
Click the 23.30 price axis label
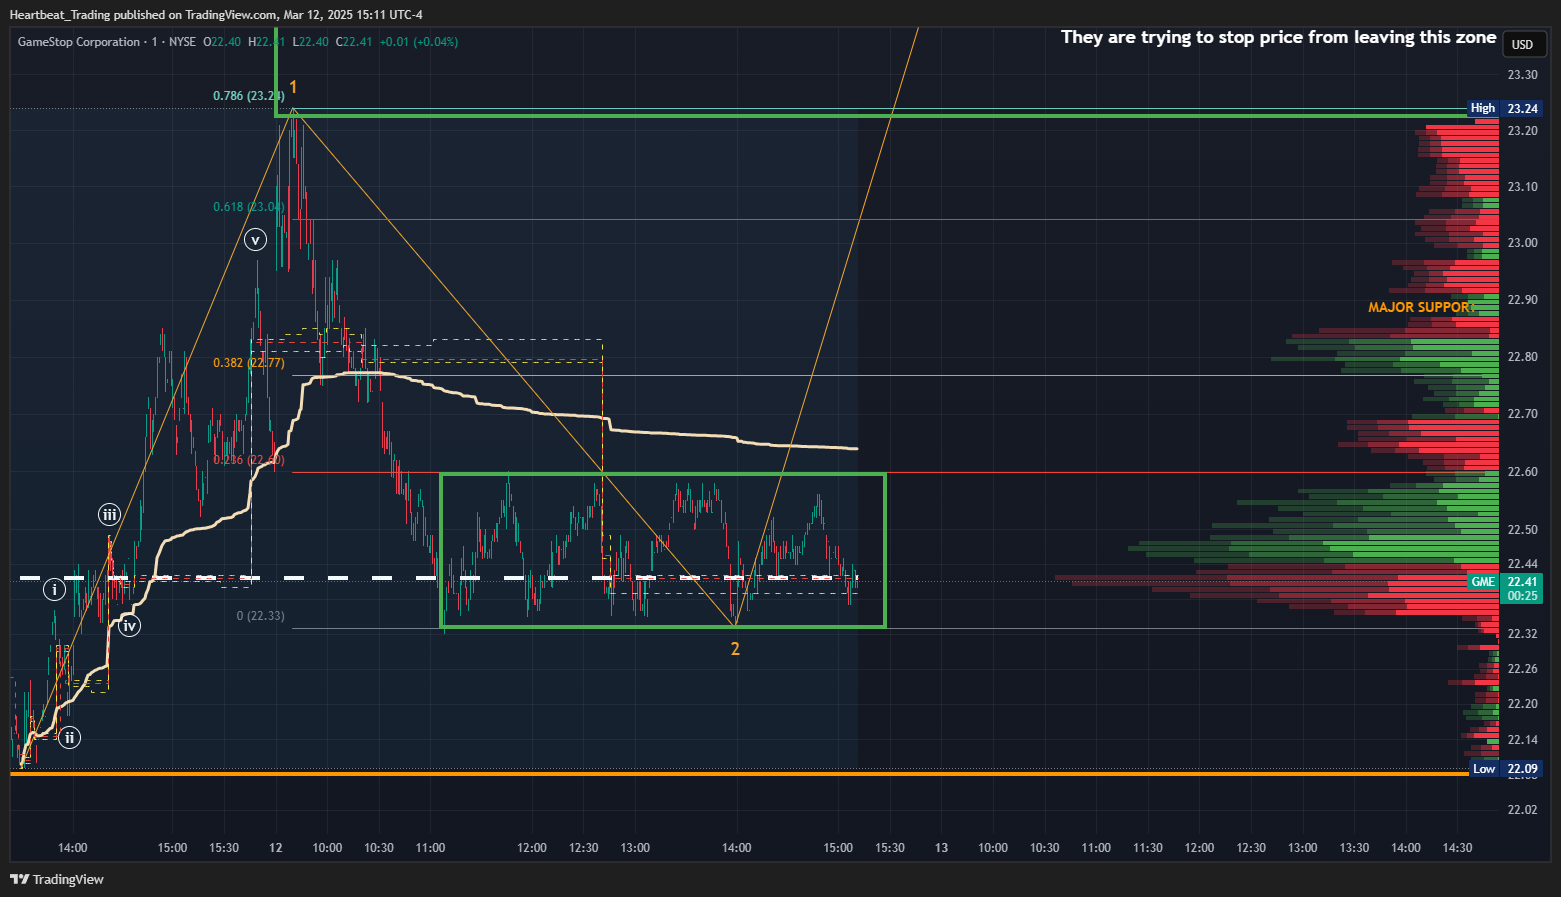1522,75
